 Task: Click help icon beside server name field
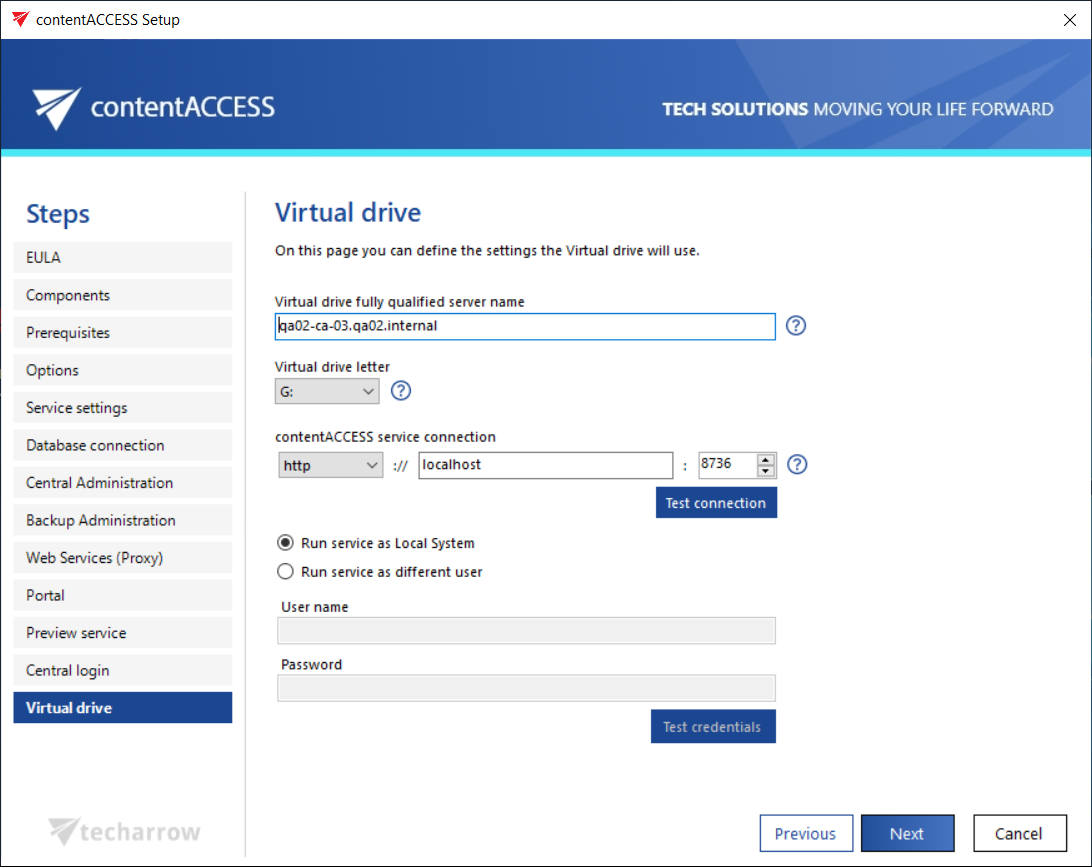click(x=796, y=326)
